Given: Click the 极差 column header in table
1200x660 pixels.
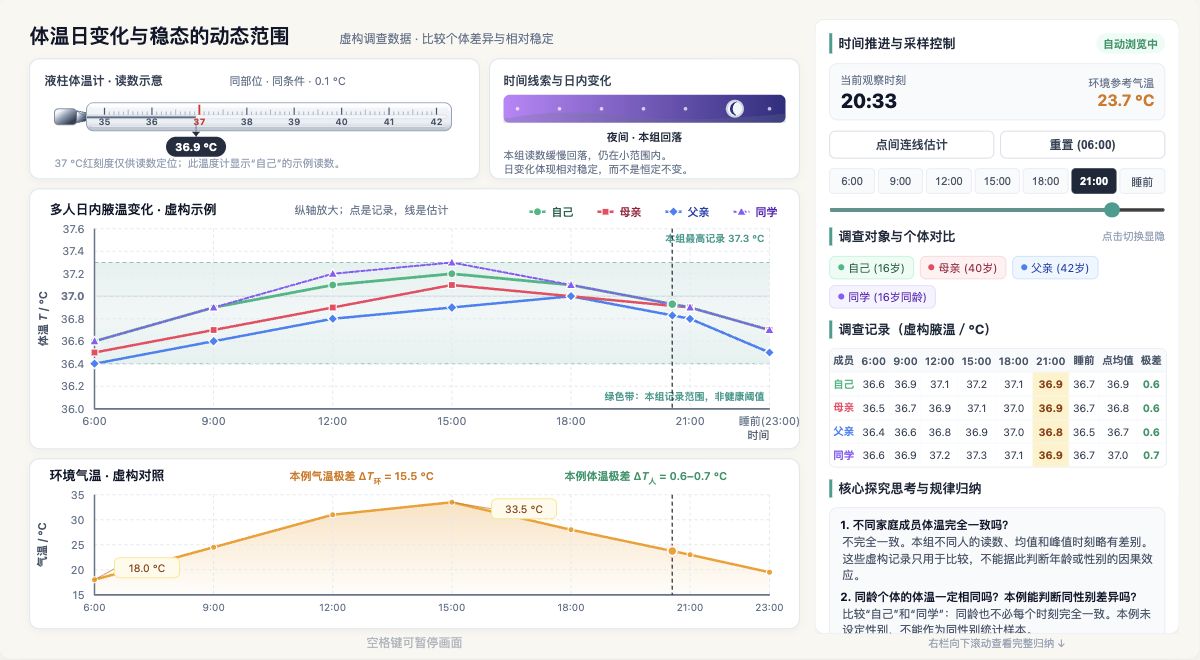Looking at the screenshot, I should point(1151,361).
